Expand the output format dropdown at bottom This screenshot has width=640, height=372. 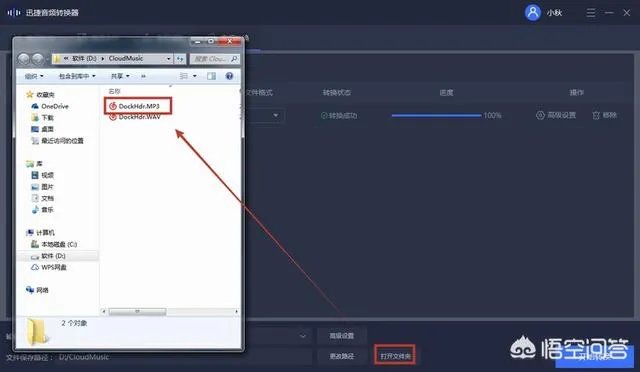303,336
